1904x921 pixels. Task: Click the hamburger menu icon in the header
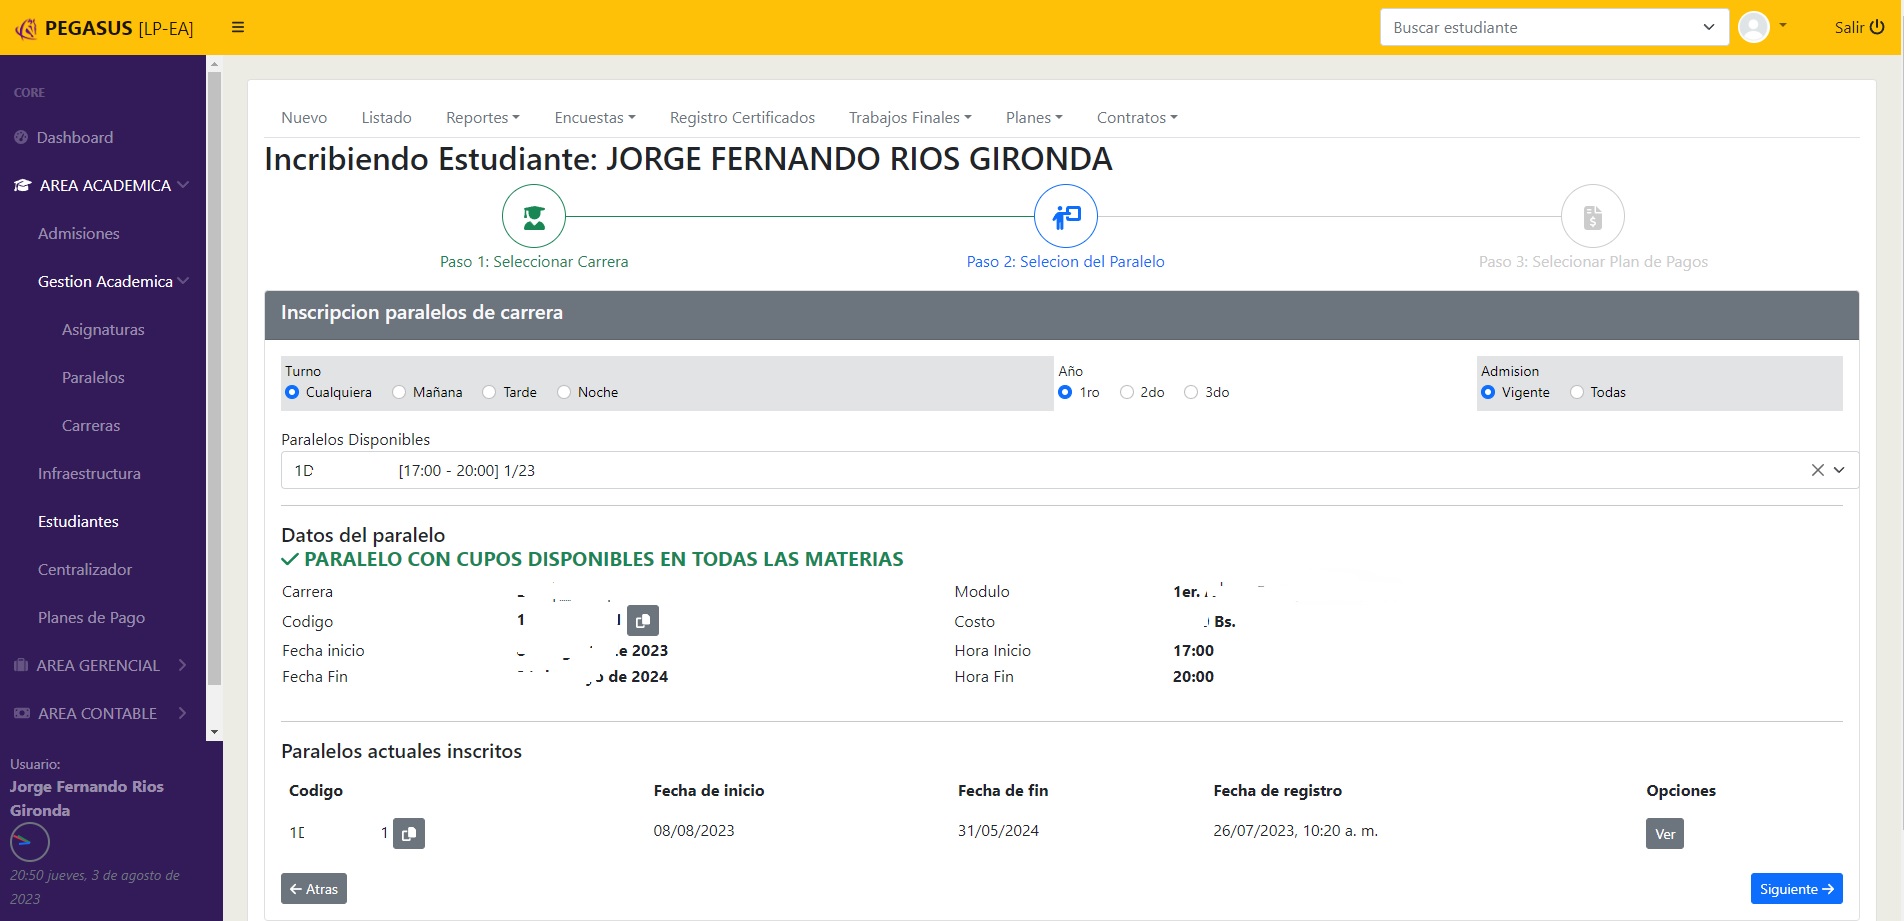238,27
